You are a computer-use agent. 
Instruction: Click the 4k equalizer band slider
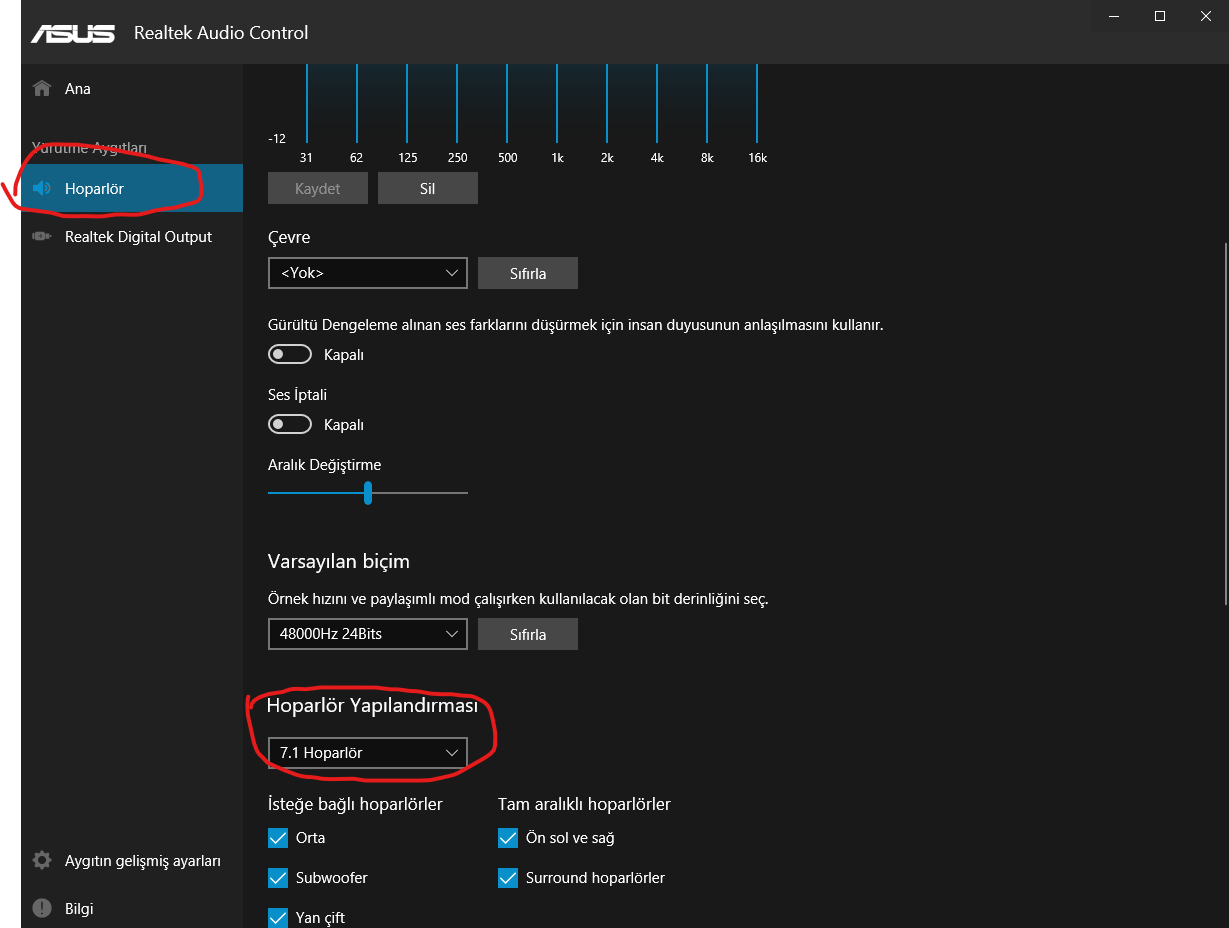[x=657, y=103]
